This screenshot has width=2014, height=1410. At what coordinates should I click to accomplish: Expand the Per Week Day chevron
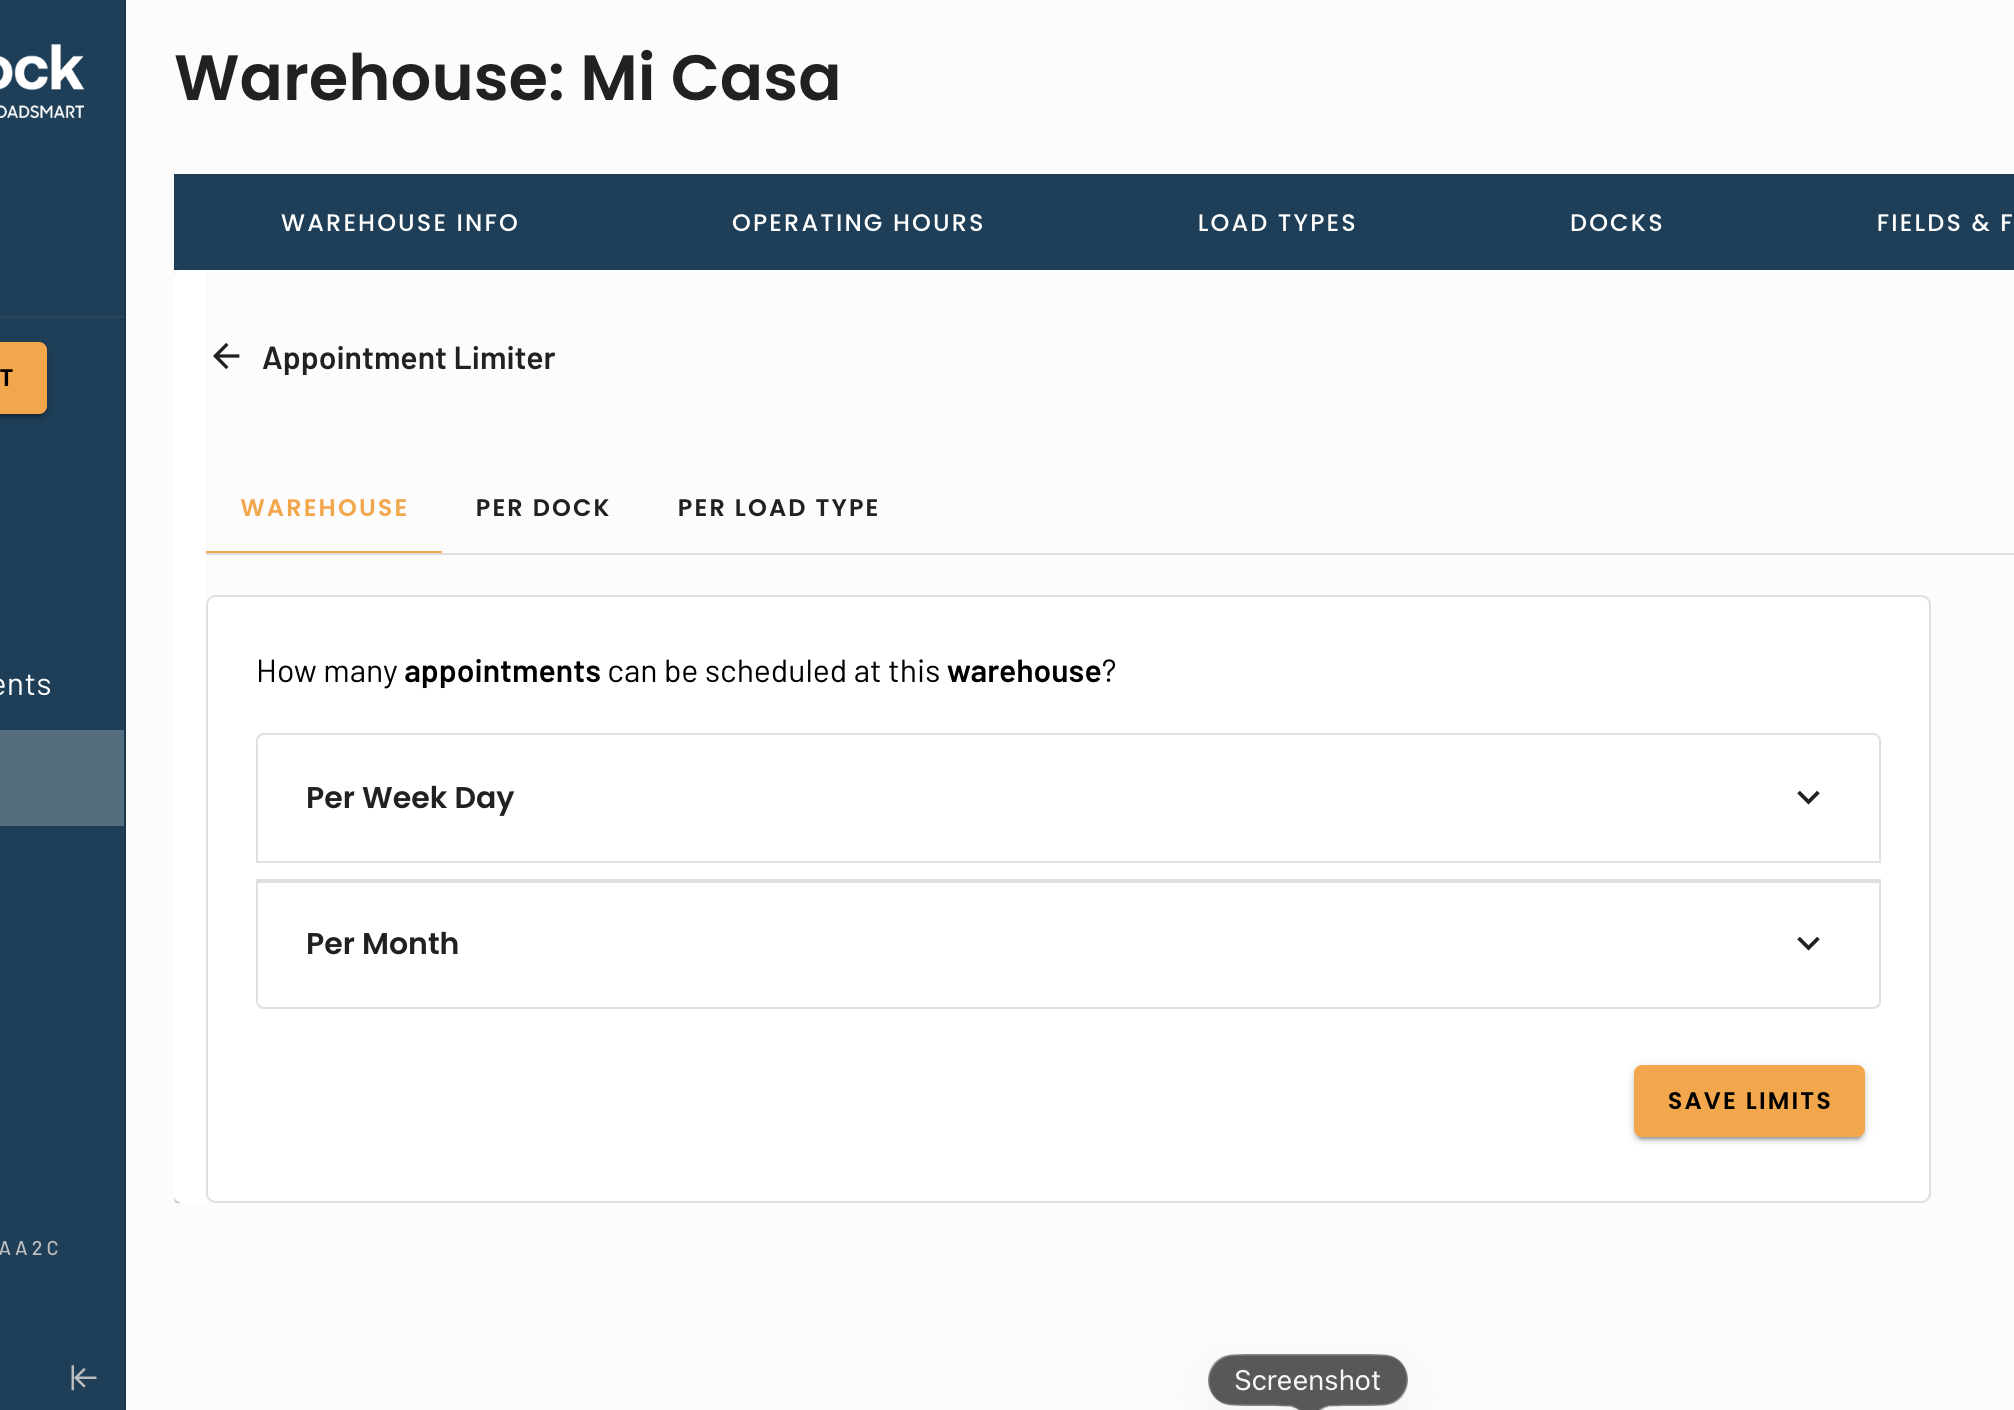(x=1808, y=797)
